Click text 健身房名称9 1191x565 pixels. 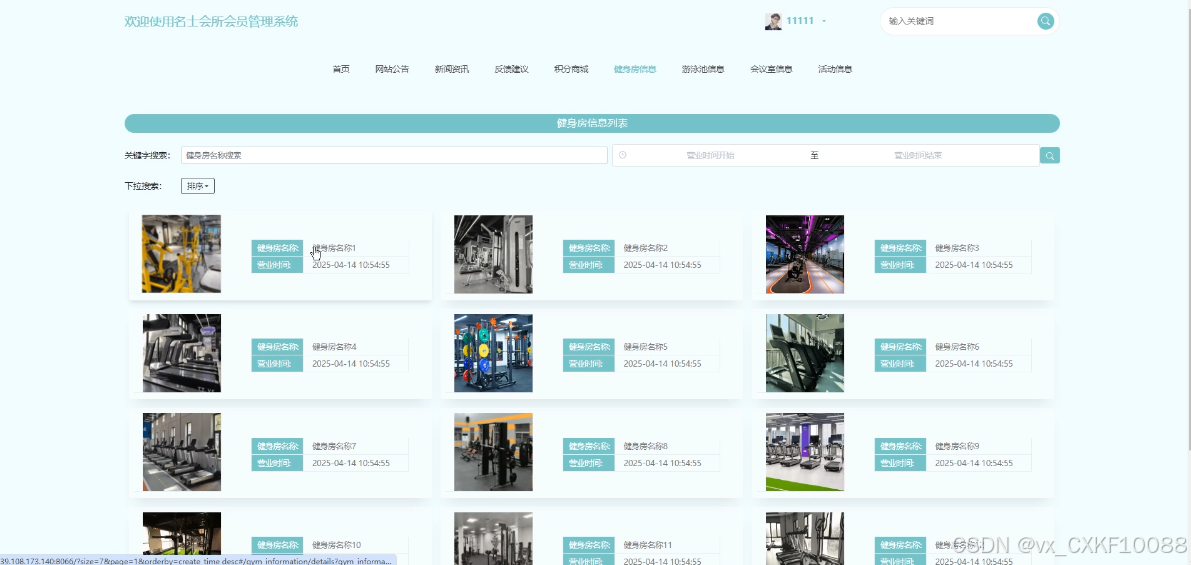(957, 446)
